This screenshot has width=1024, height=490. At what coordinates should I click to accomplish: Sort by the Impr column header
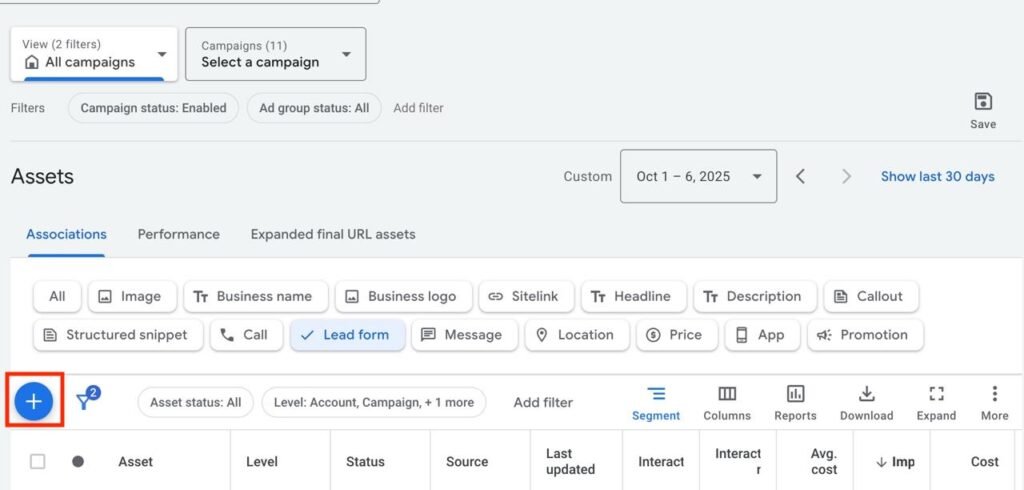click(895, 461)
